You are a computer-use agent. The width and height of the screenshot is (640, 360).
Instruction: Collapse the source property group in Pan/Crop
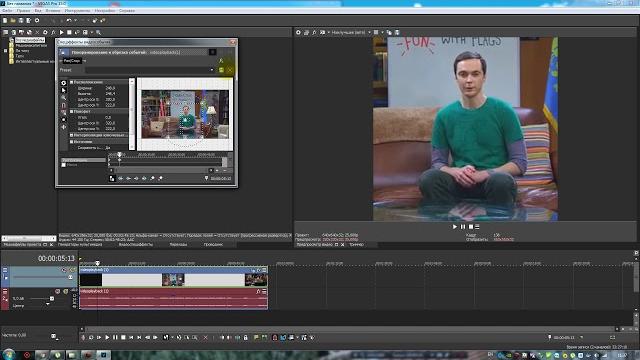tap(71, 142)
